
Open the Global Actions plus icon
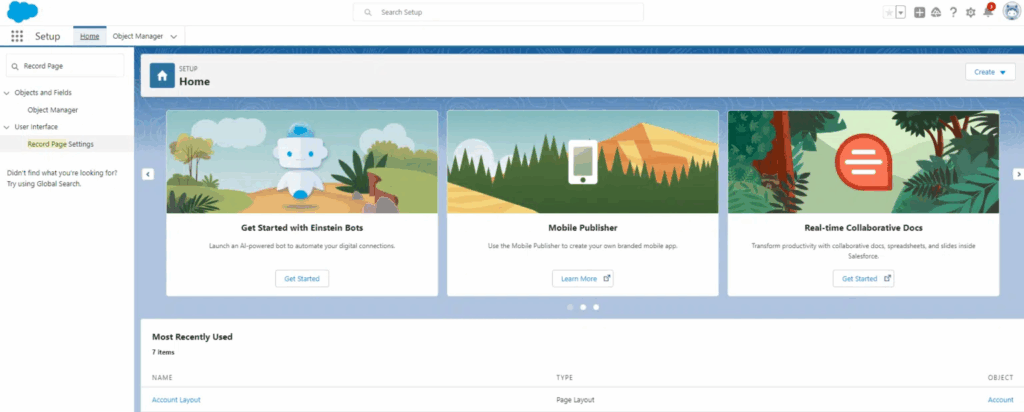[x=919, y=12]
